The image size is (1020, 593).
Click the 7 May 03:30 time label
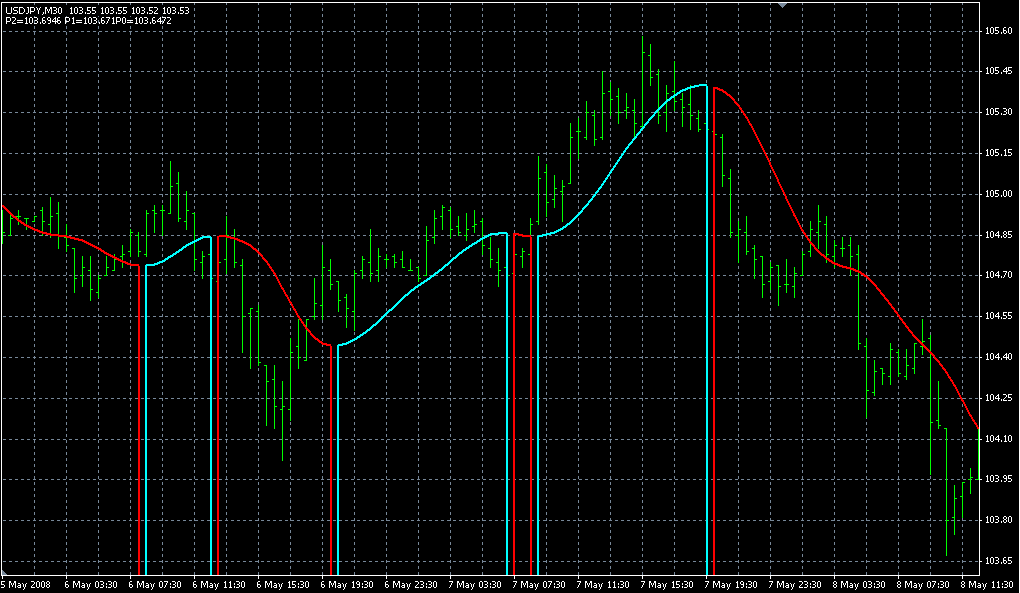click(476, 584)
